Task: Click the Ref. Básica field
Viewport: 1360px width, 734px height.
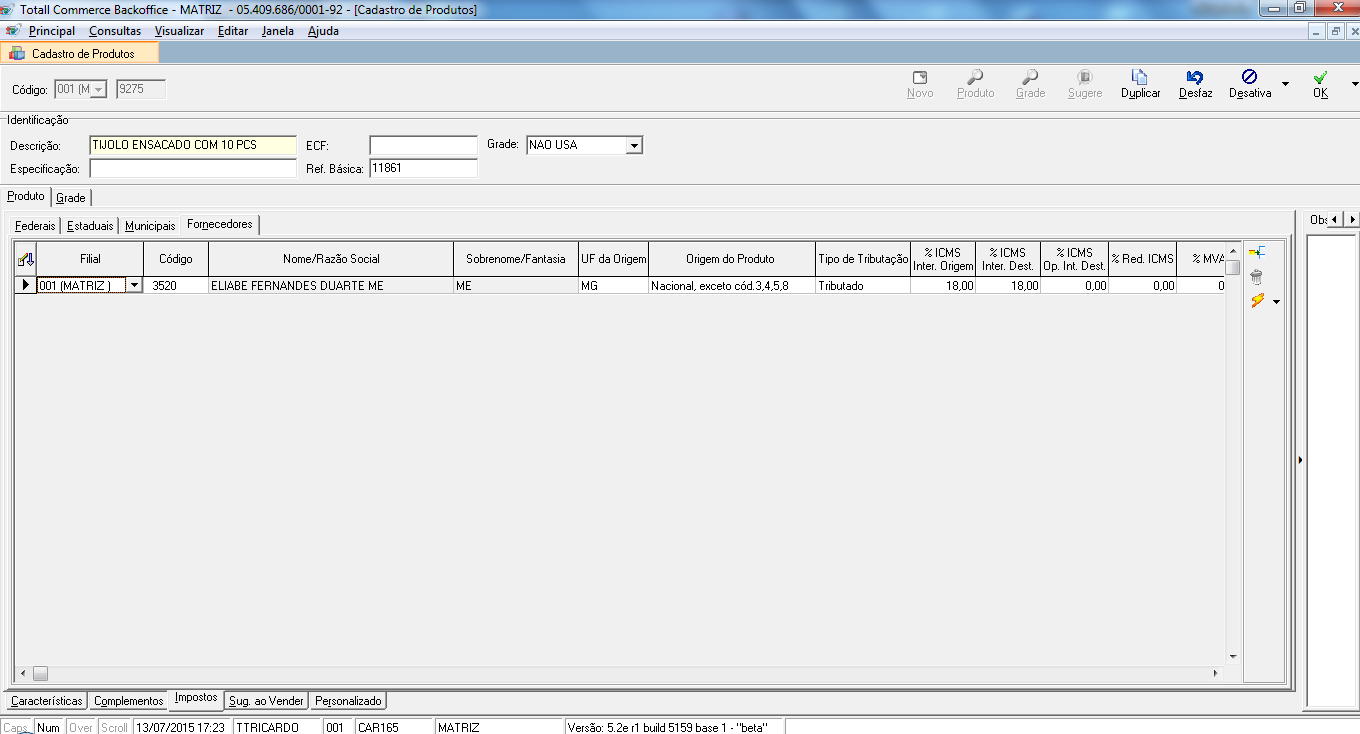Action: coord(423,169)
